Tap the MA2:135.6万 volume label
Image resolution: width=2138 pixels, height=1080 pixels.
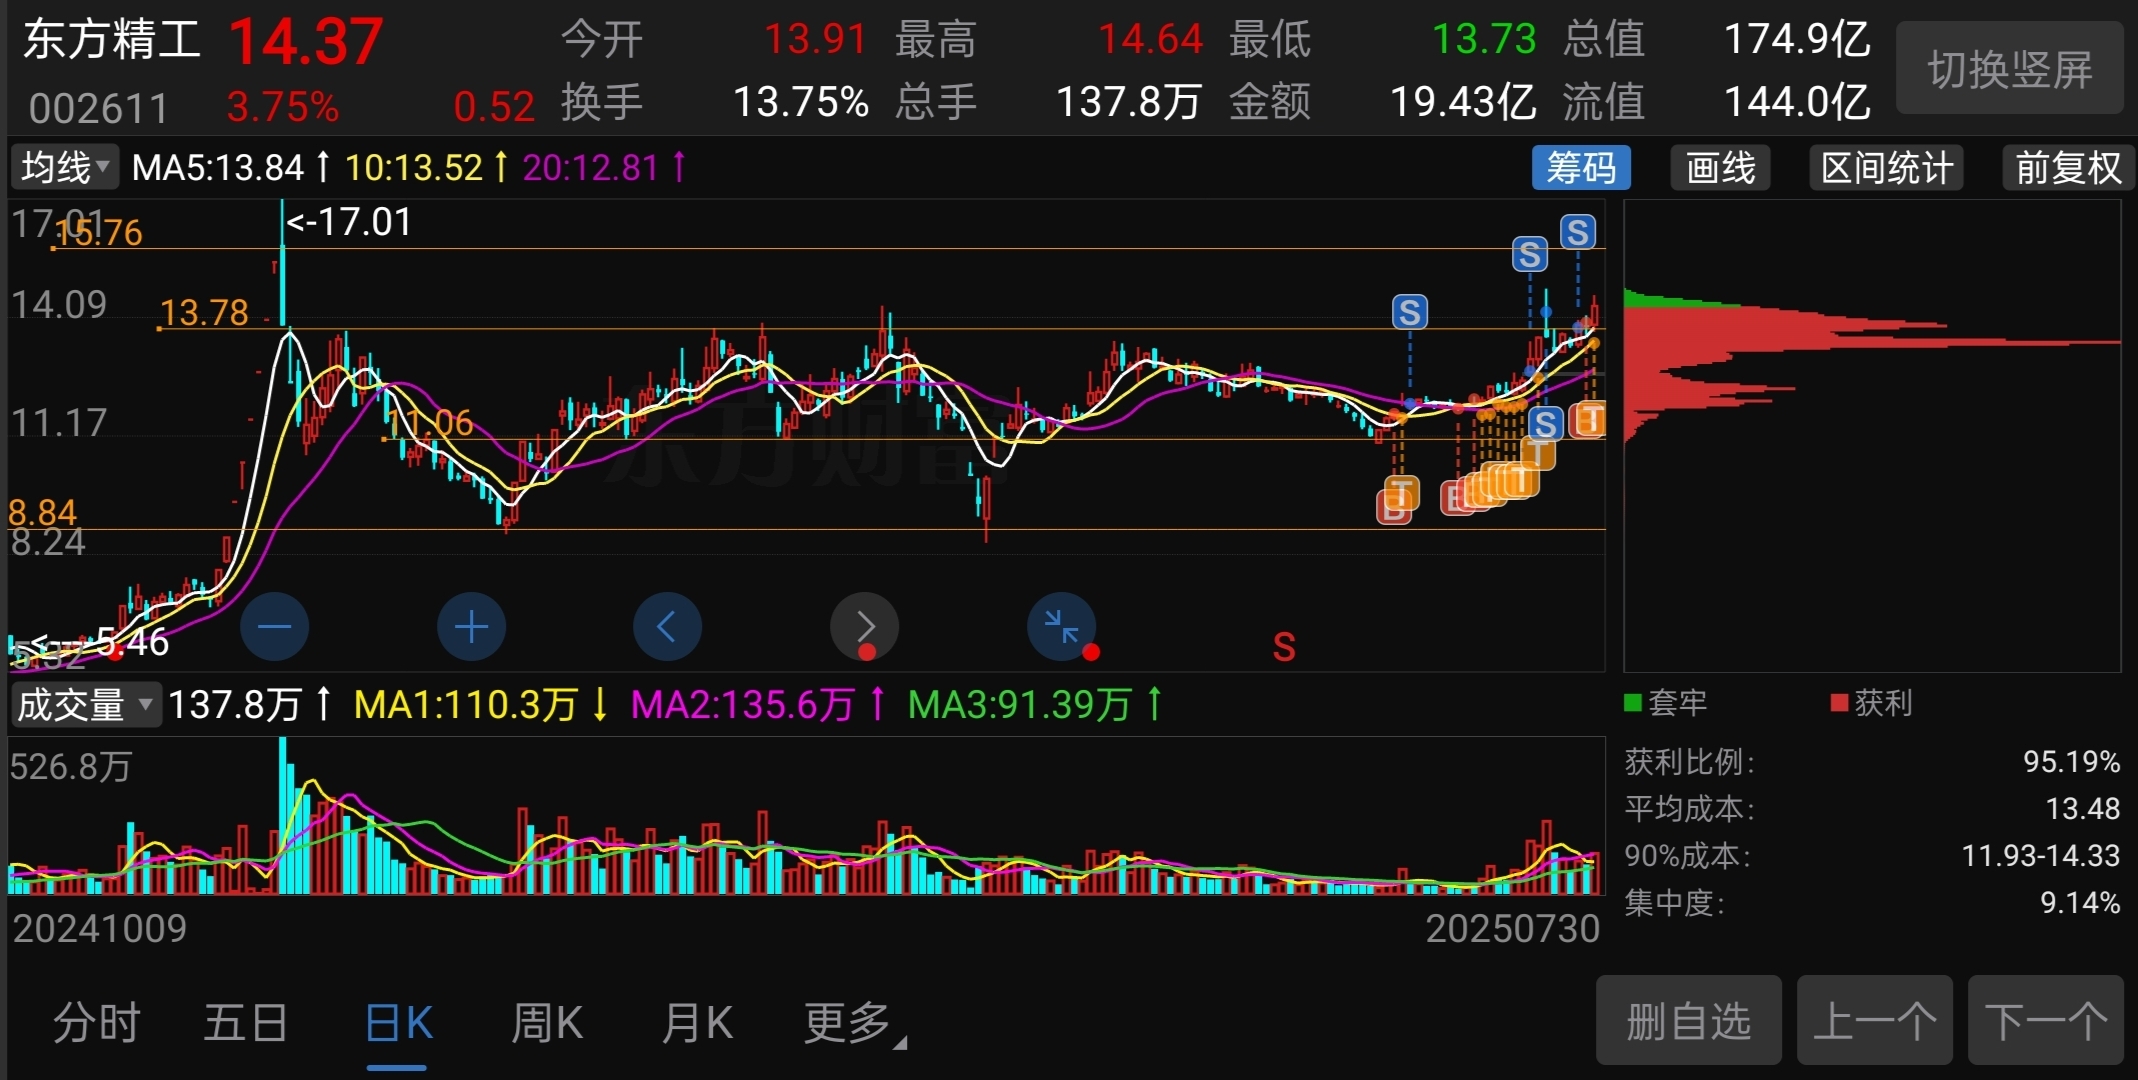(758, 705)
